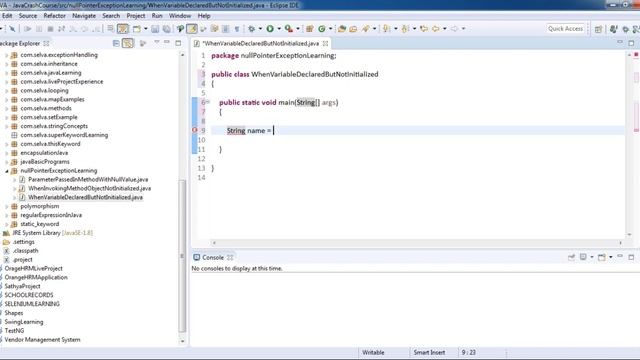Select the JRE System Library node
640x360 pixels.
point(52,233)
